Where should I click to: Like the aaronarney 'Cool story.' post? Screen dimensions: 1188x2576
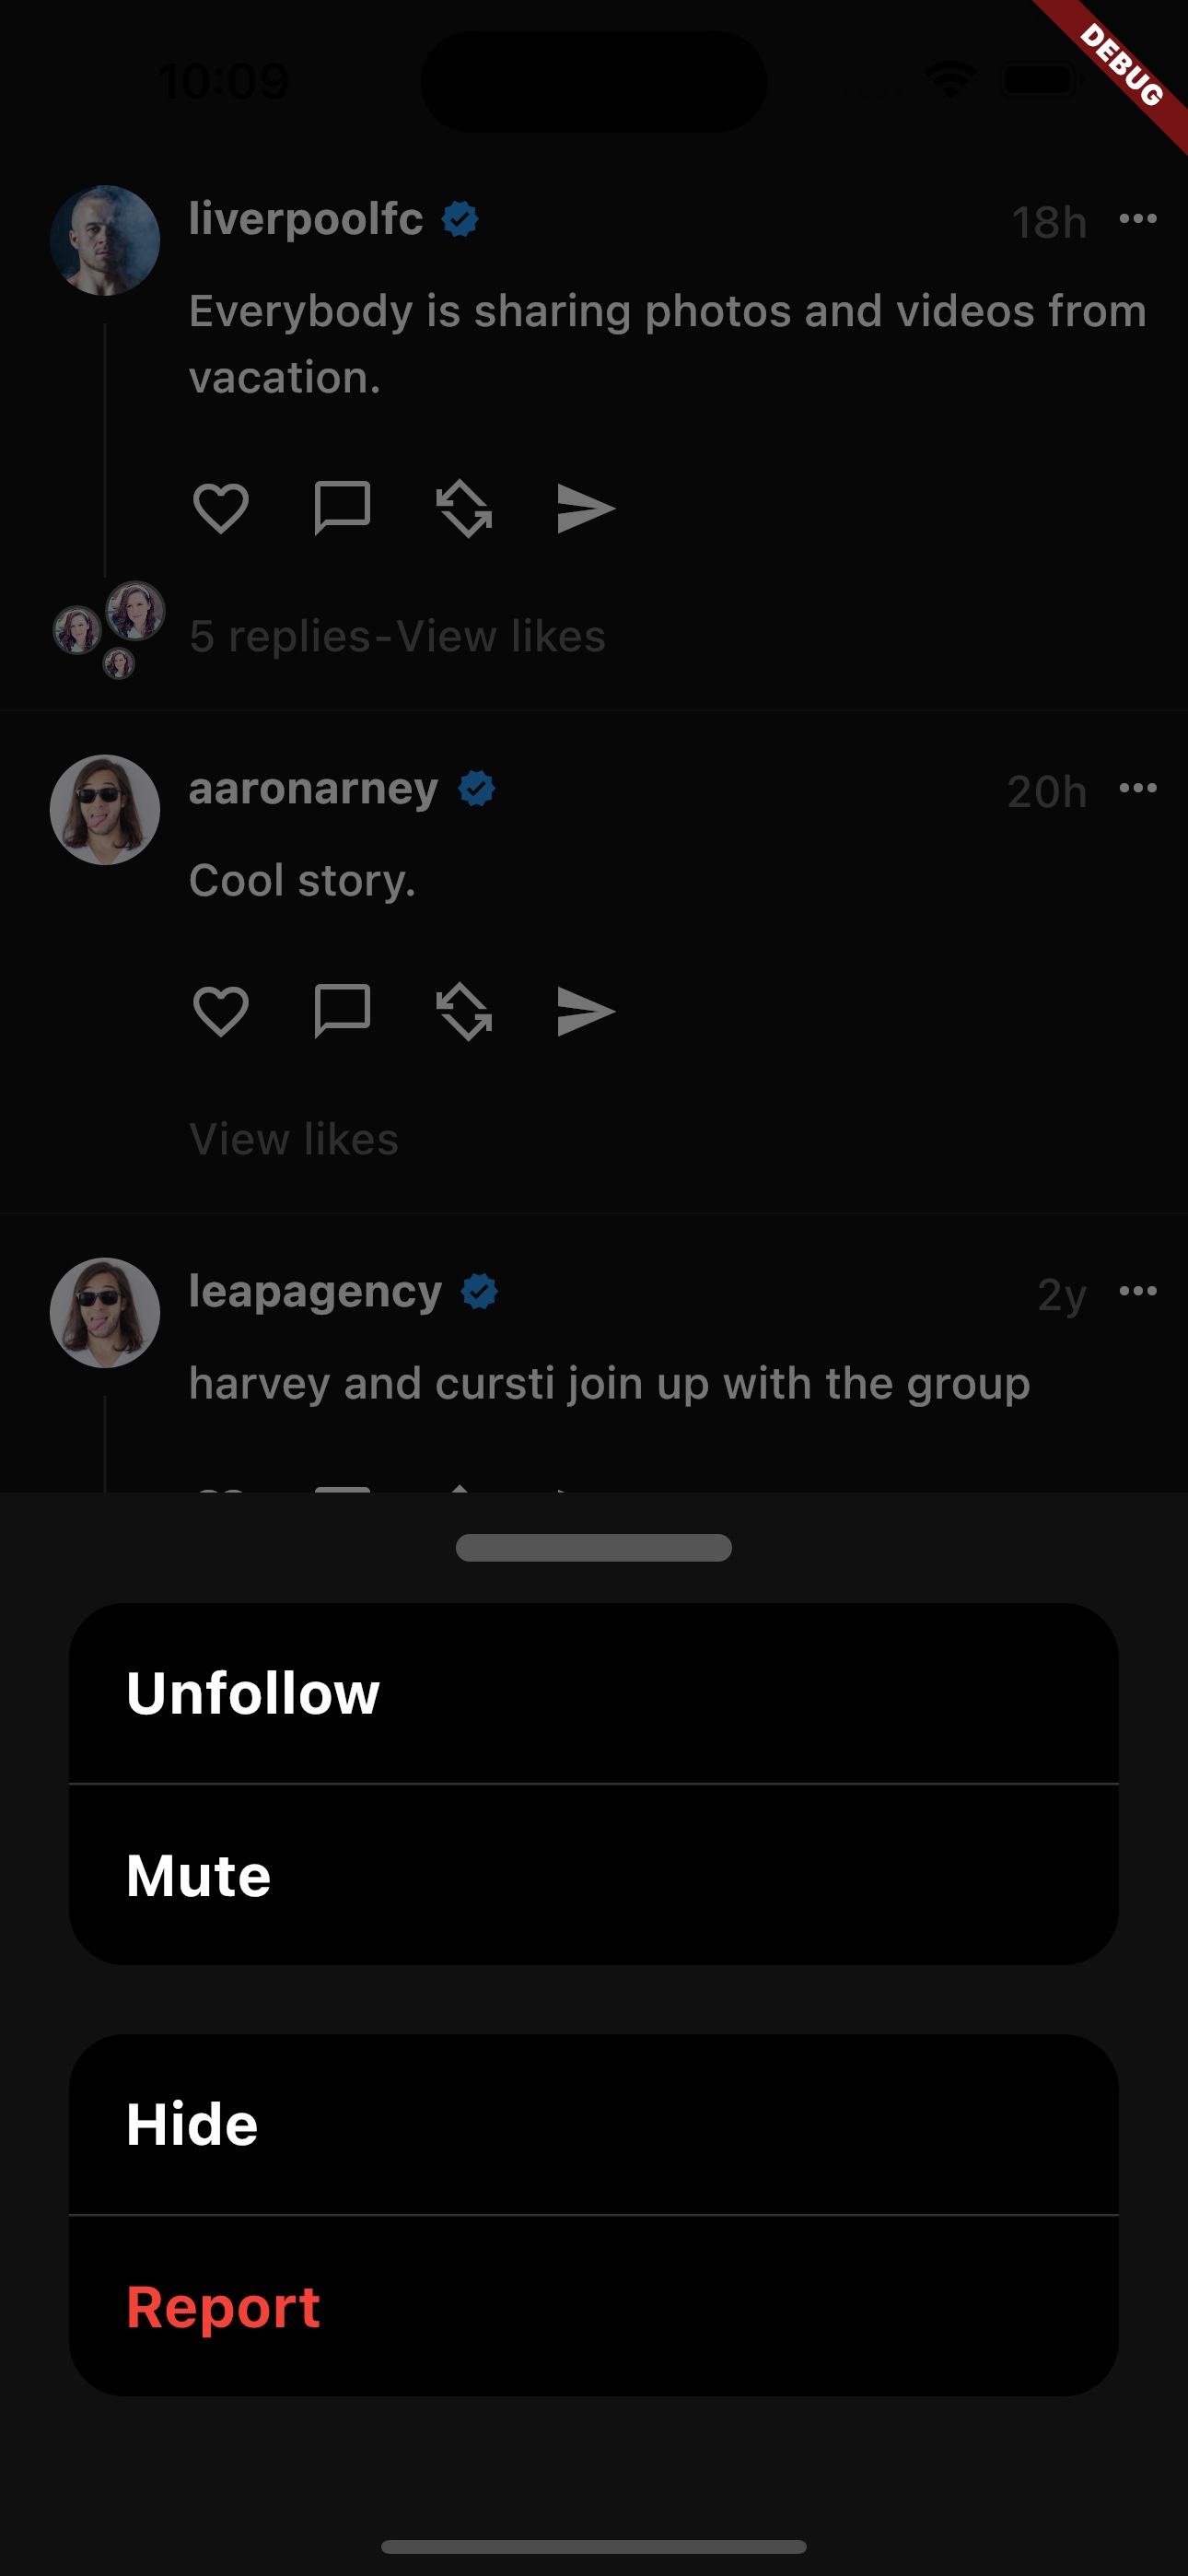(x=220, y=1011)
